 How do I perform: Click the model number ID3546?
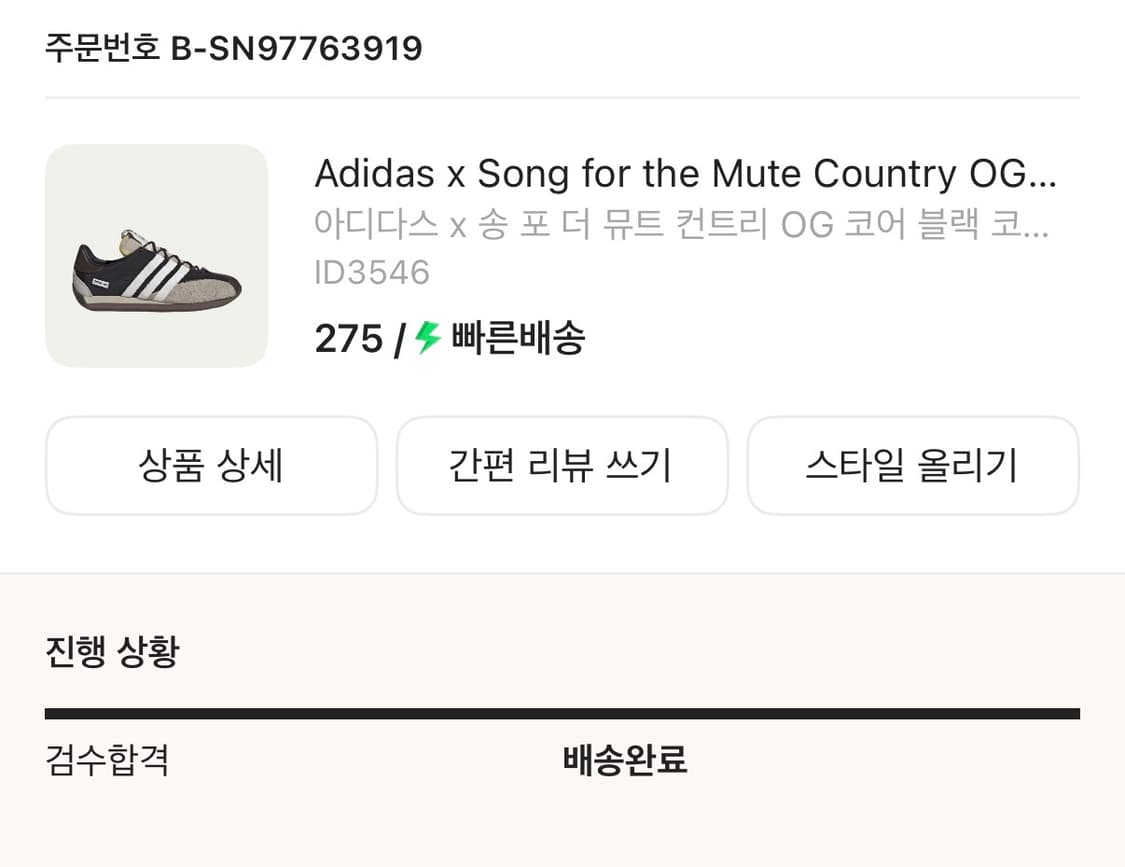(372, 272)
